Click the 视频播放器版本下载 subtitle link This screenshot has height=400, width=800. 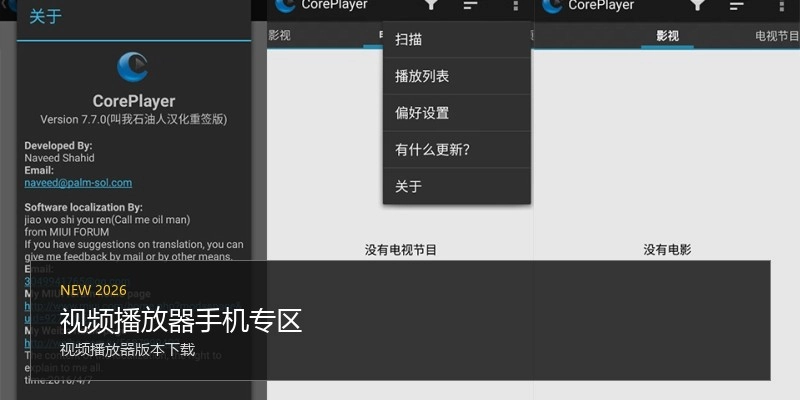tap(127, 349)
